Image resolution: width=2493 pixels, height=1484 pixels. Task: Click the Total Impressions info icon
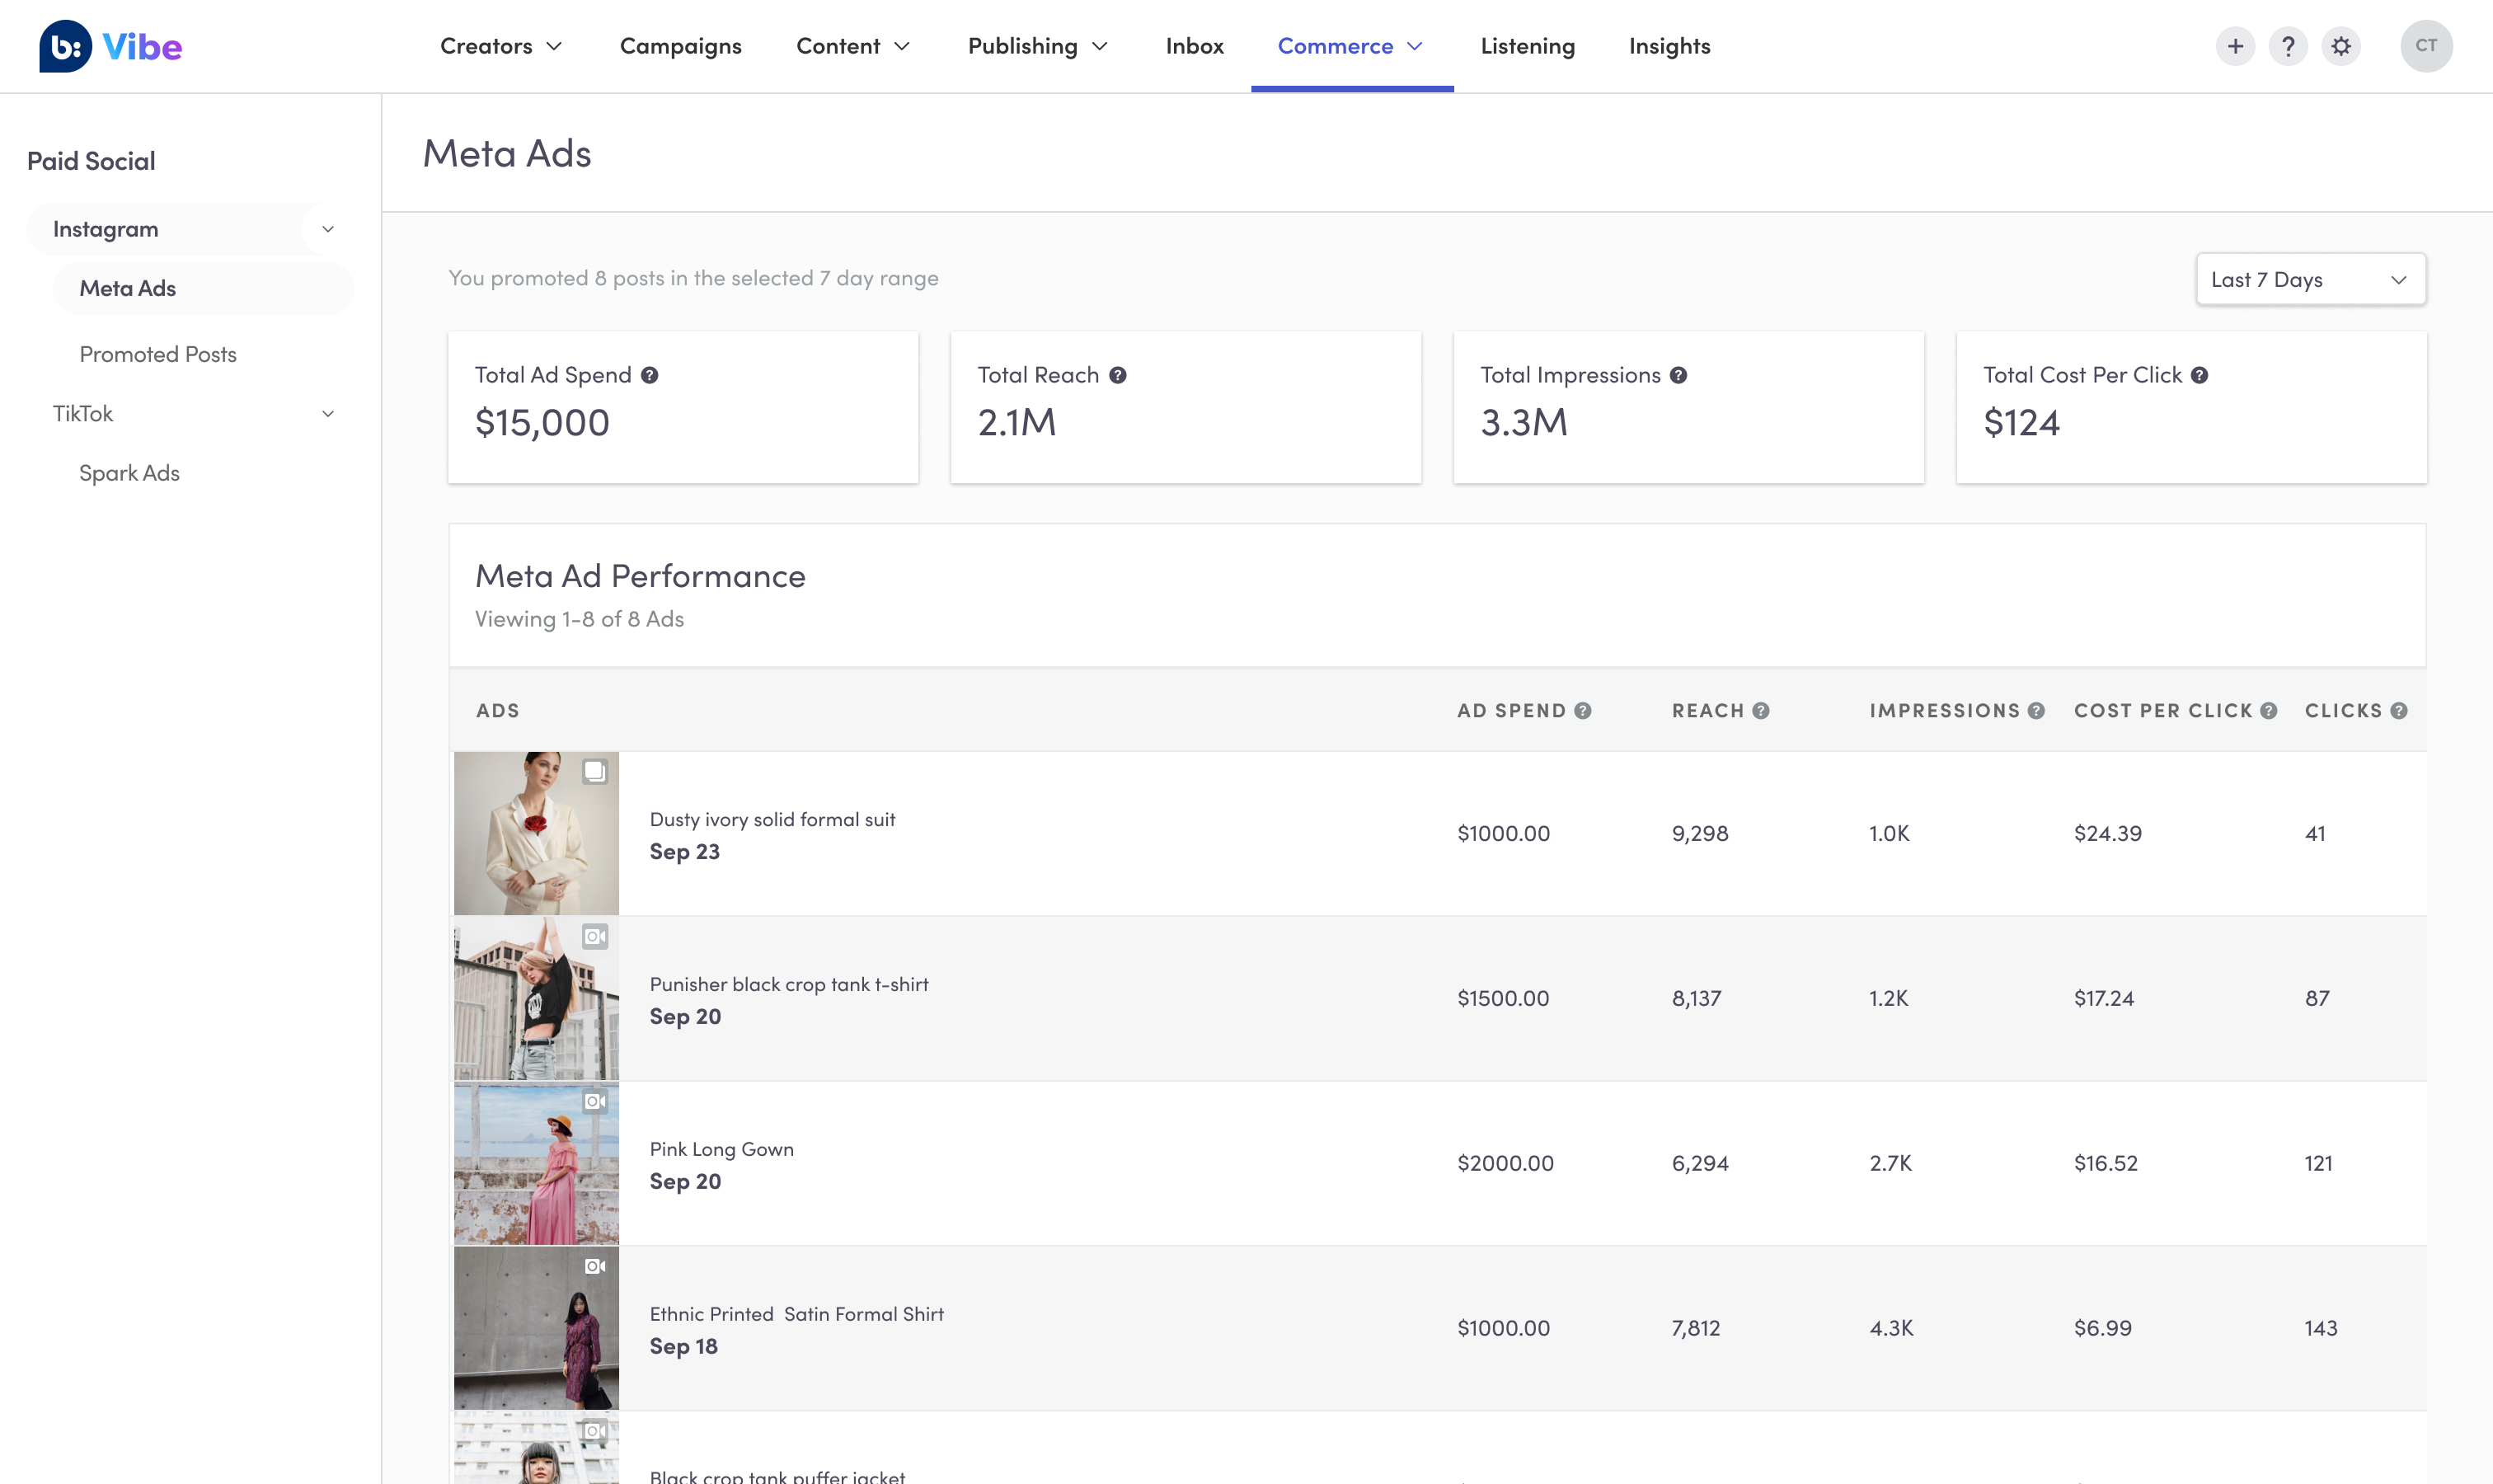tap(1679, 375)
